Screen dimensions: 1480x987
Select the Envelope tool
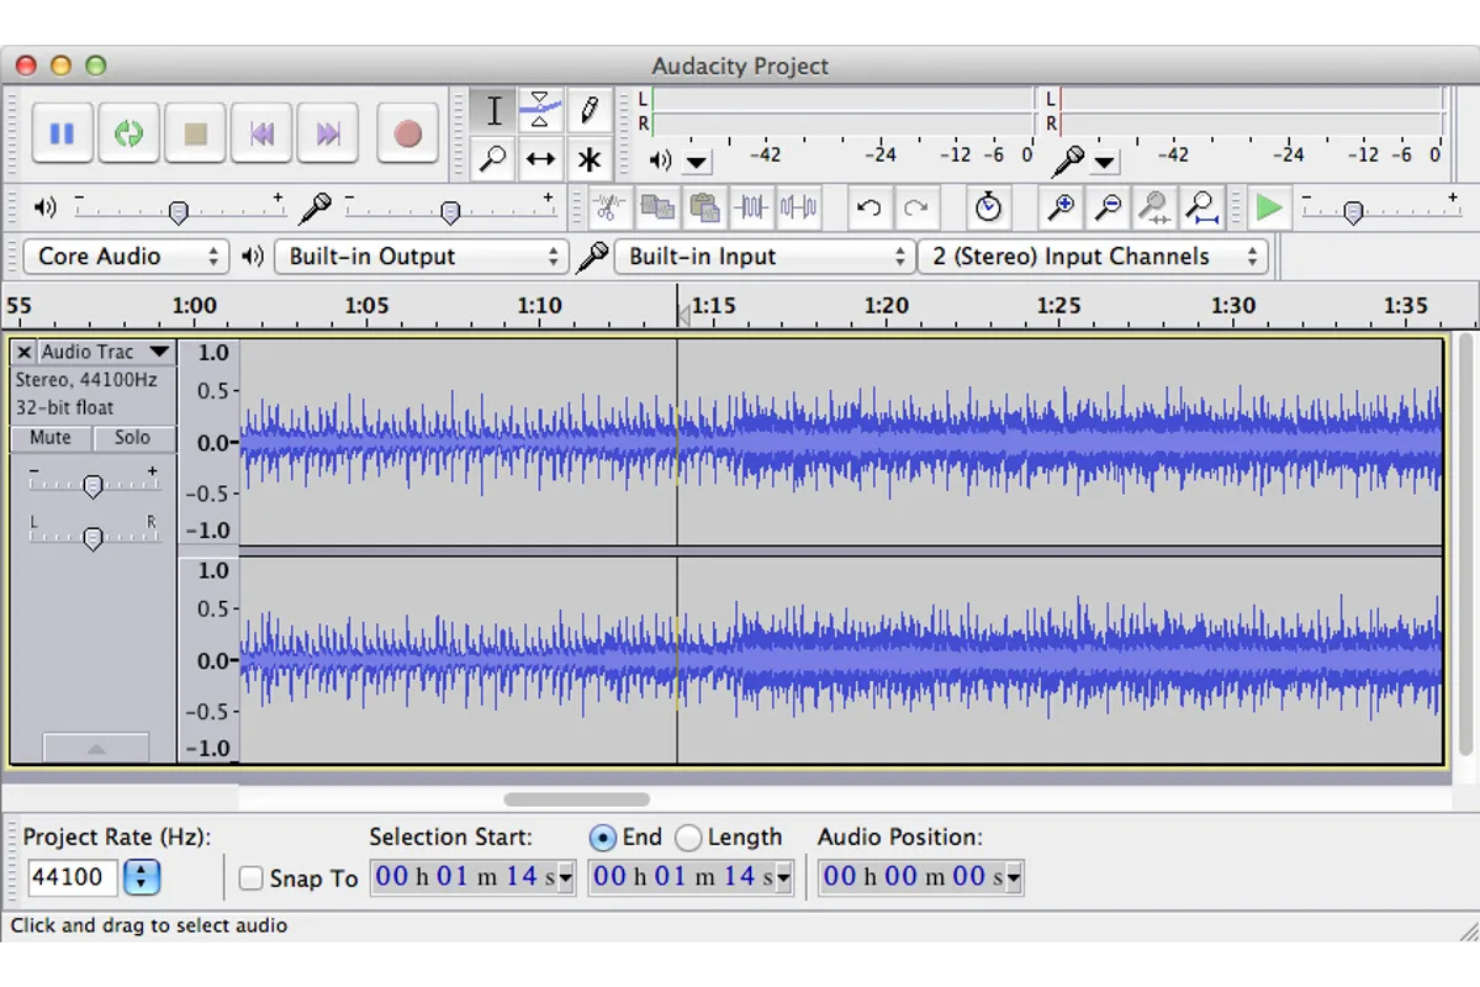coord(540,110)
